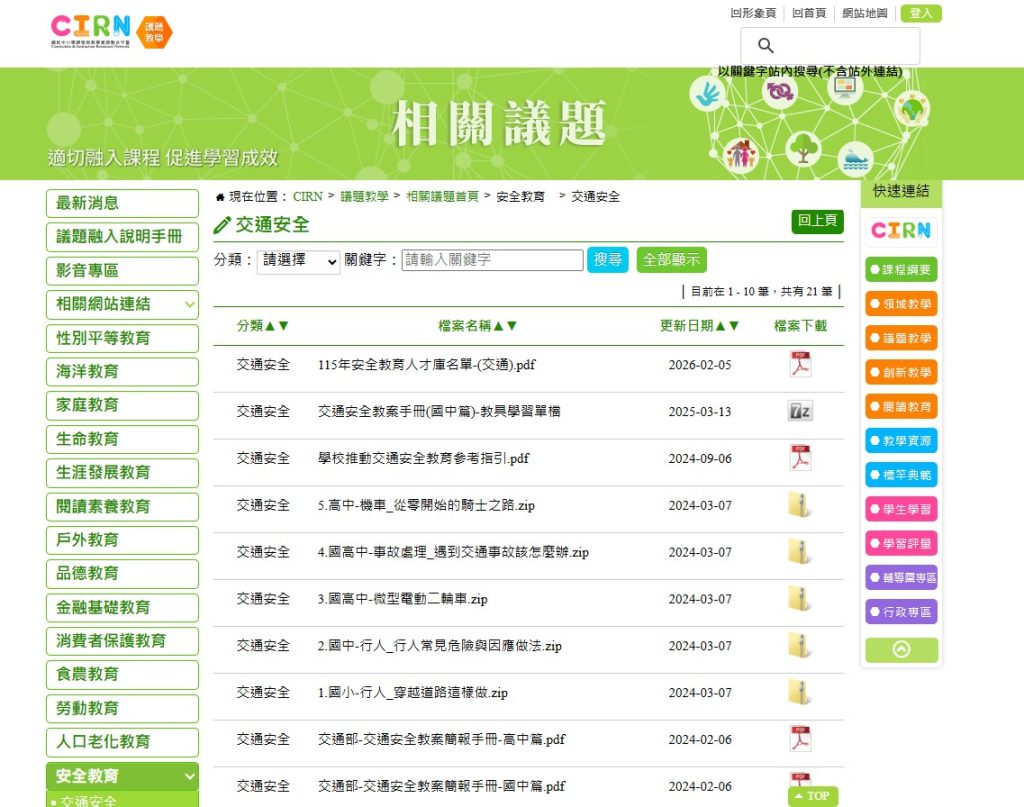The width and height of the screenshot is (1024, 807).
Task: Open 標竿典範 quick link
Action: coord(901,475)
